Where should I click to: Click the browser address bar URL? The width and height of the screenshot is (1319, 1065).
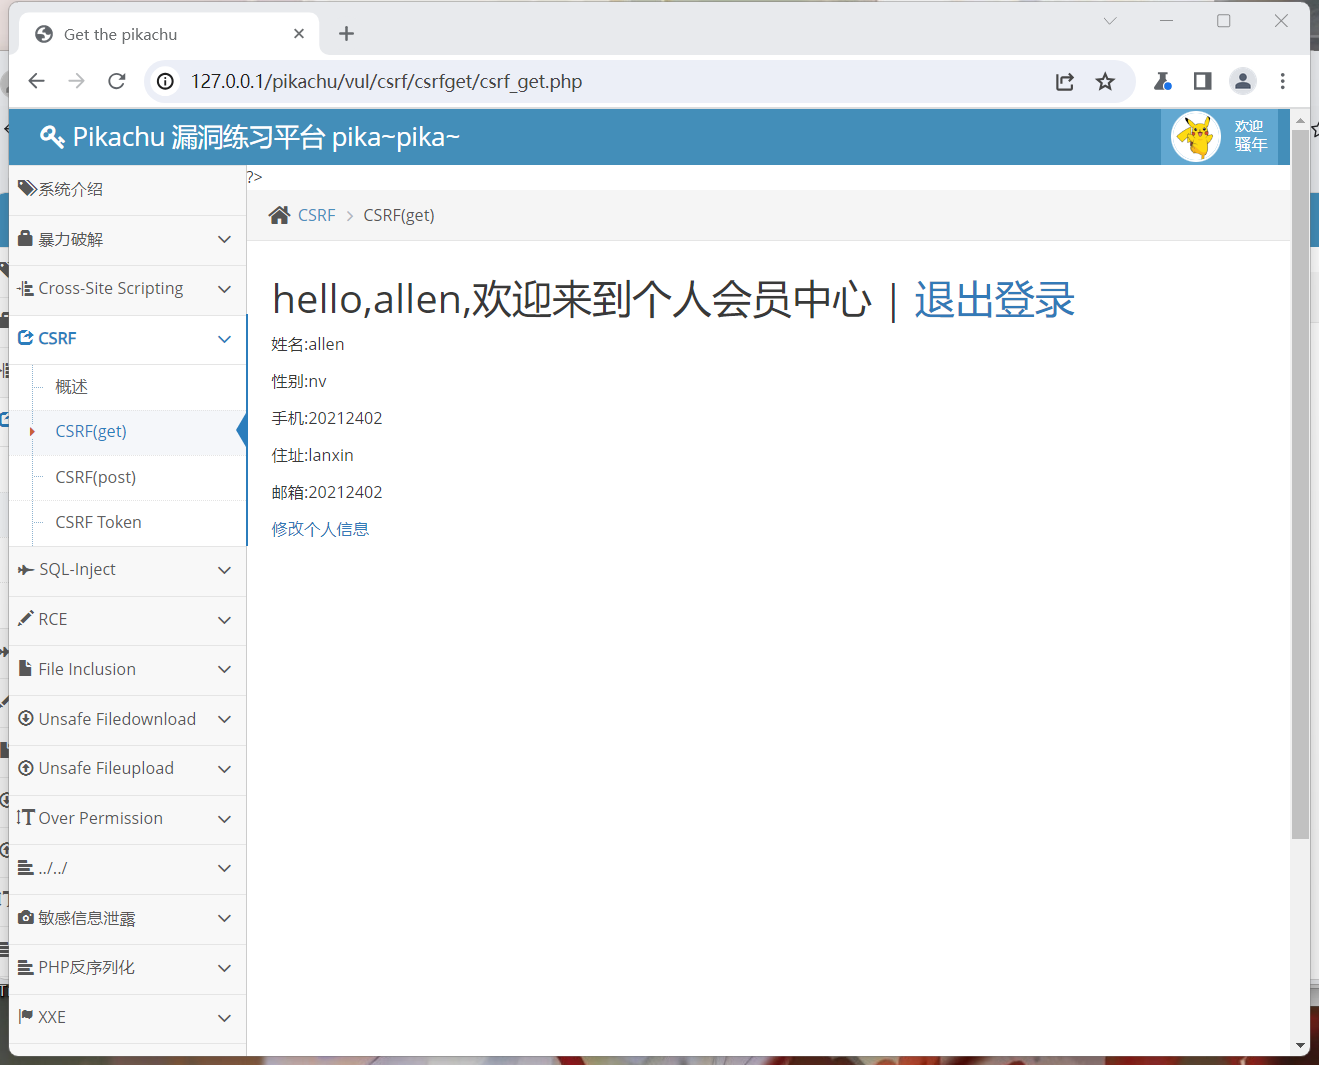(386, 82)
